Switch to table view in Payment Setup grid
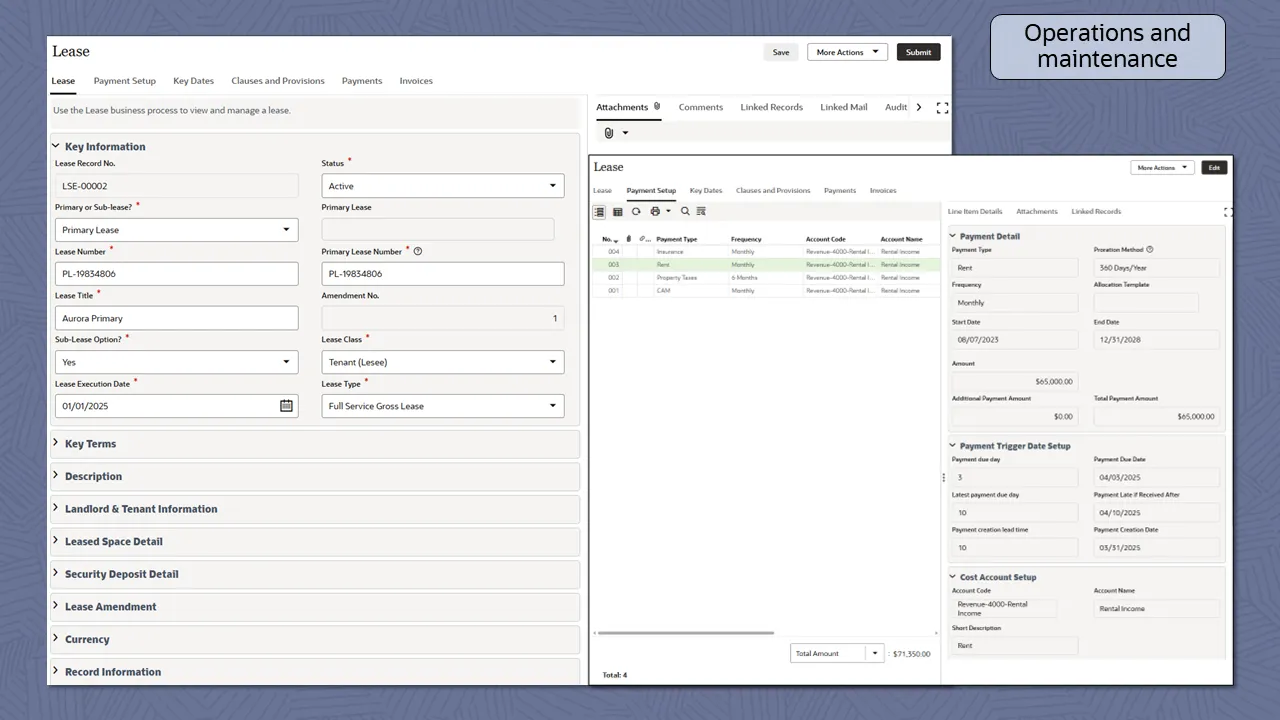Viewport: 1280px width, 720px height. [617, 211]
